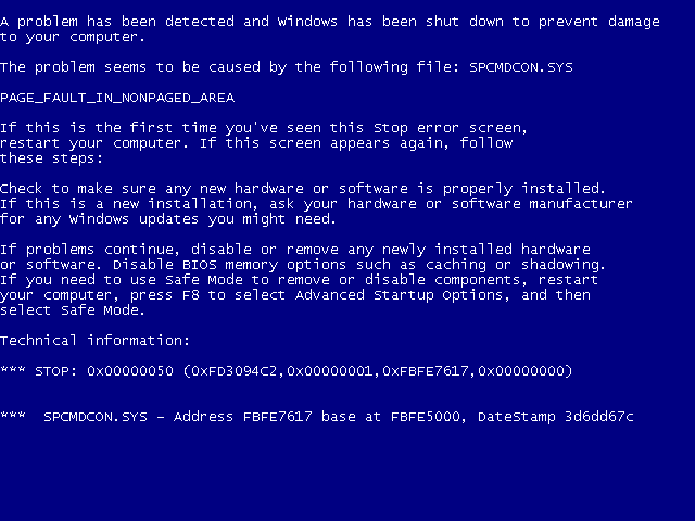
Task: Click the asterisks before the word STOP
Action: 13,370
